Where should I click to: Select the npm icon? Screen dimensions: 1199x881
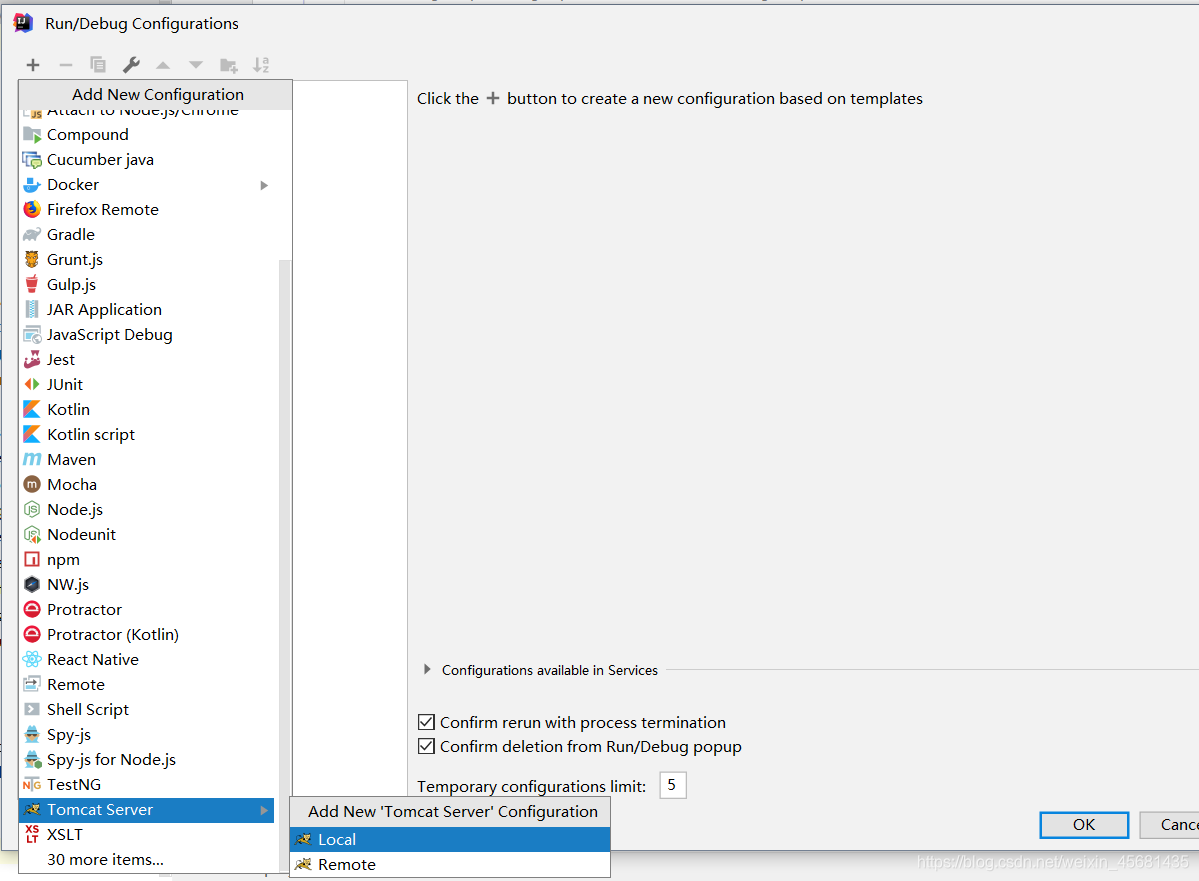coord(32,560)
